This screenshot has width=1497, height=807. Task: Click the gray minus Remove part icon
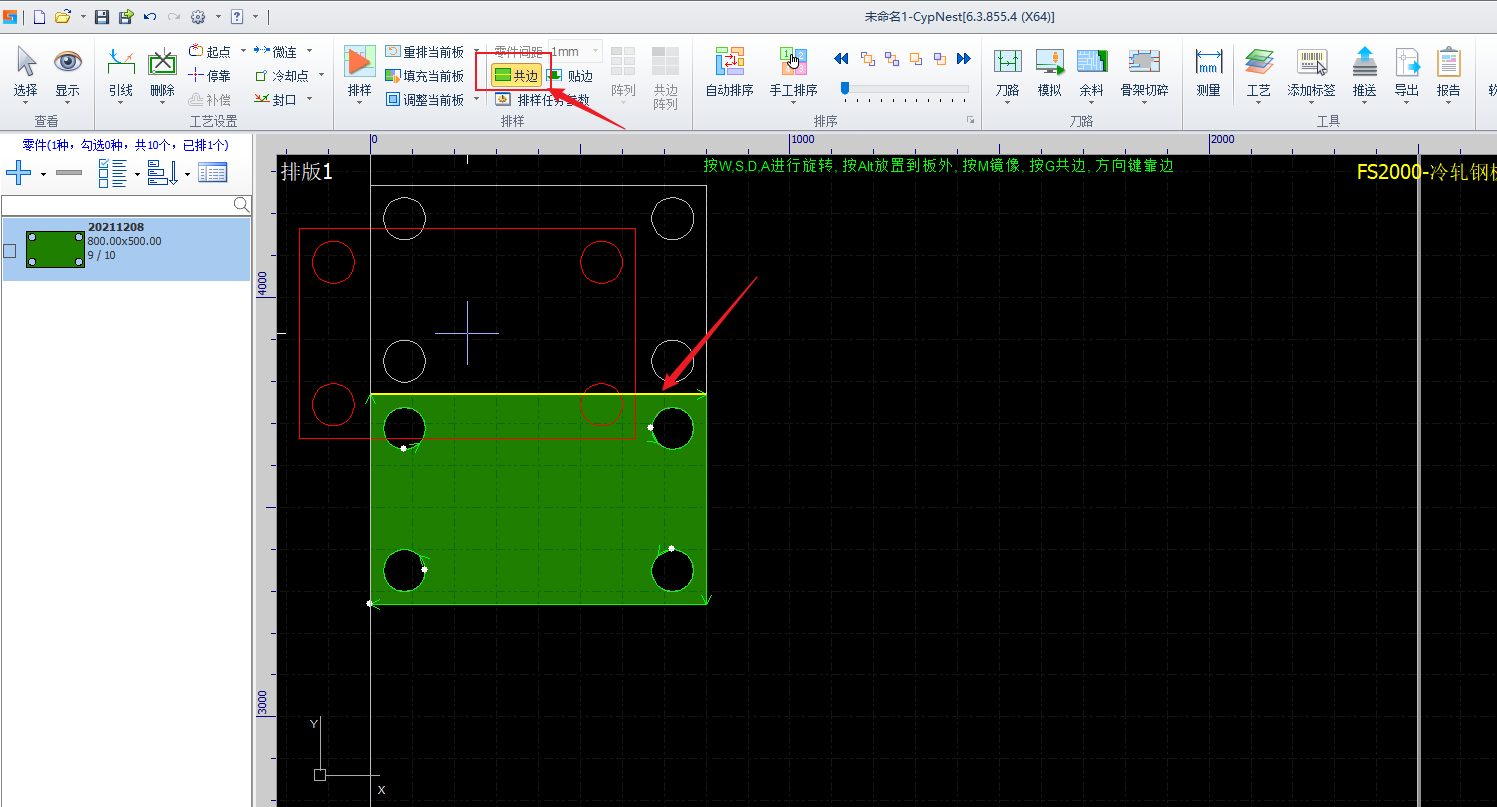point(69,173)
